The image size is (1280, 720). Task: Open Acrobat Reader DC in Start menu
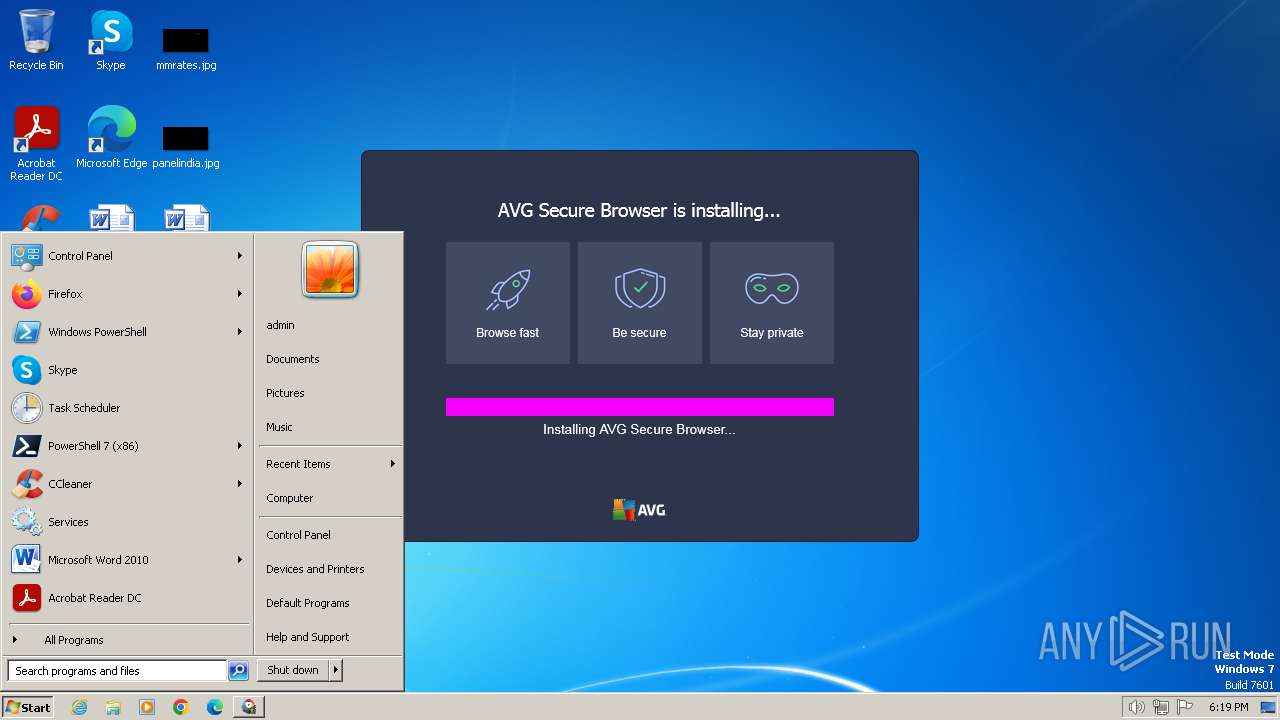click(x=128, y=598)
